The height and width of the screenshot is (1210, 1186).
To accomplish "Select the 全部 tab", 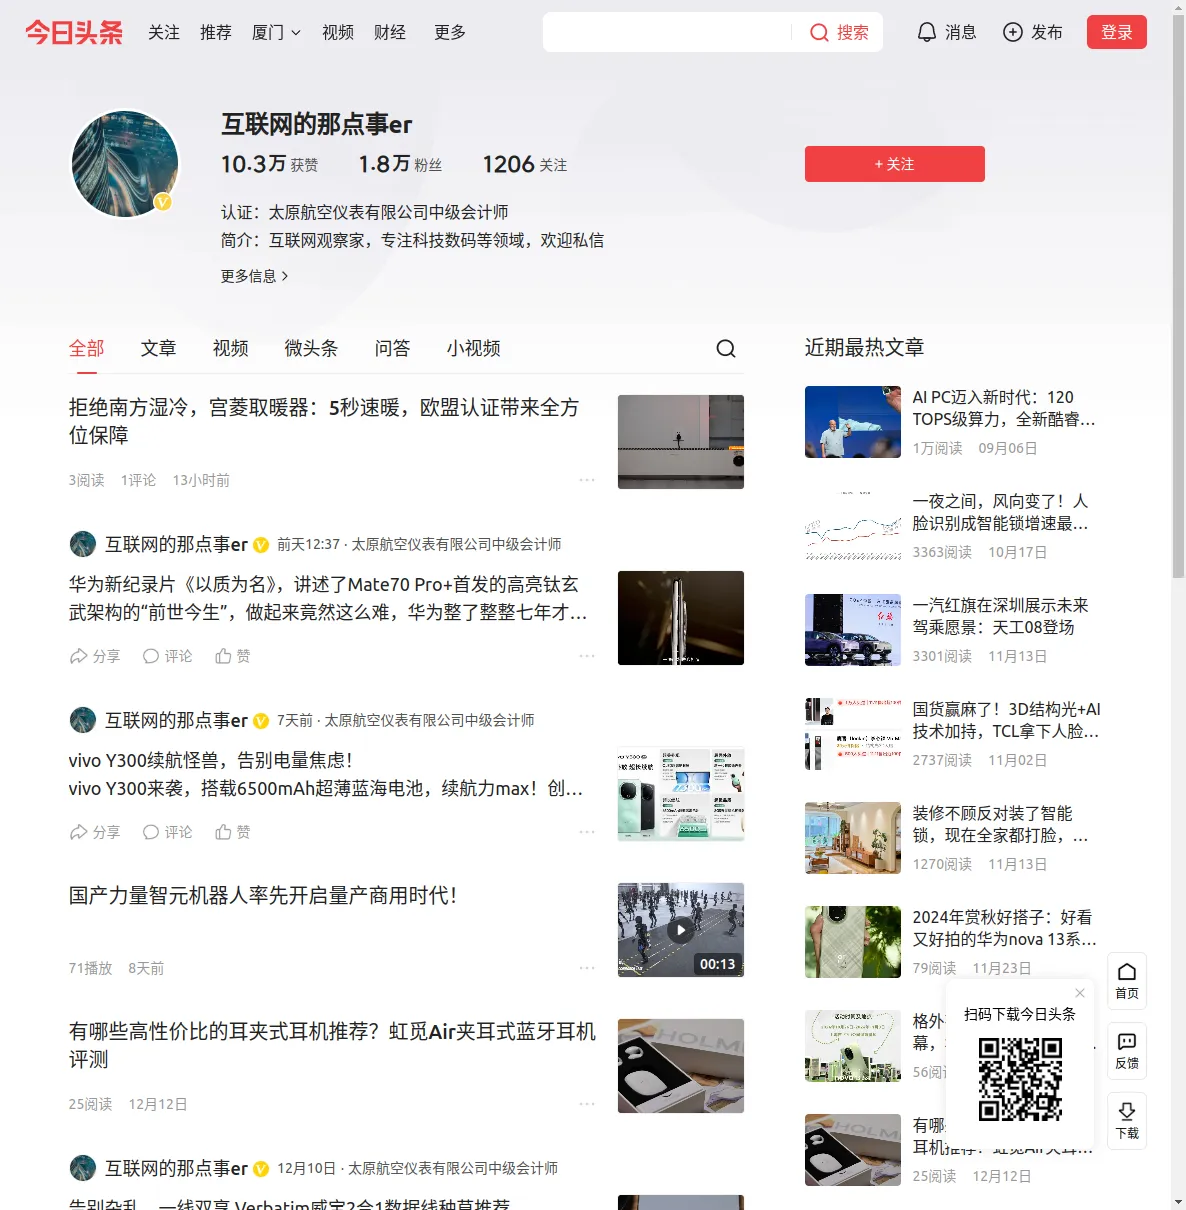I will tap(87, 348).
